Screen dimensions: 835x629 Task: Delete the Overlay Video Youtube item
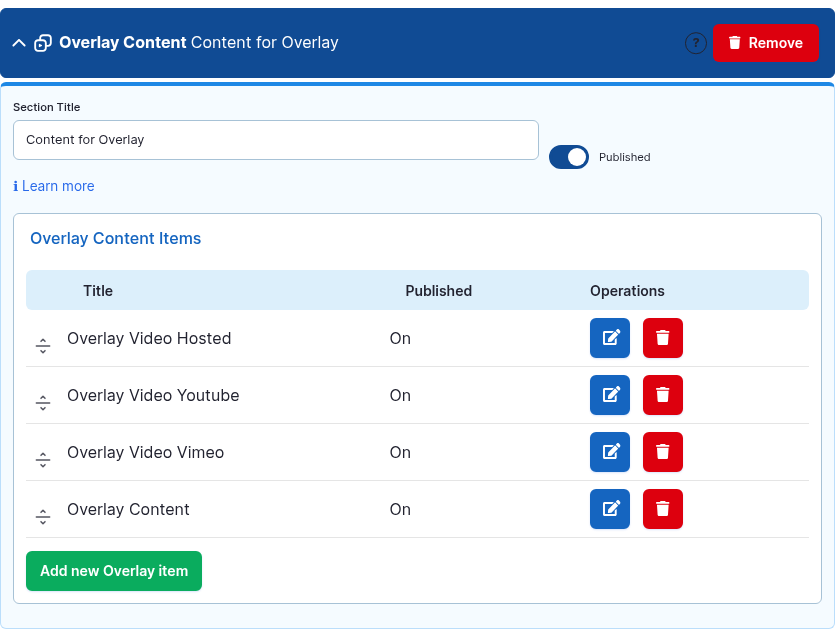point(662,395)
